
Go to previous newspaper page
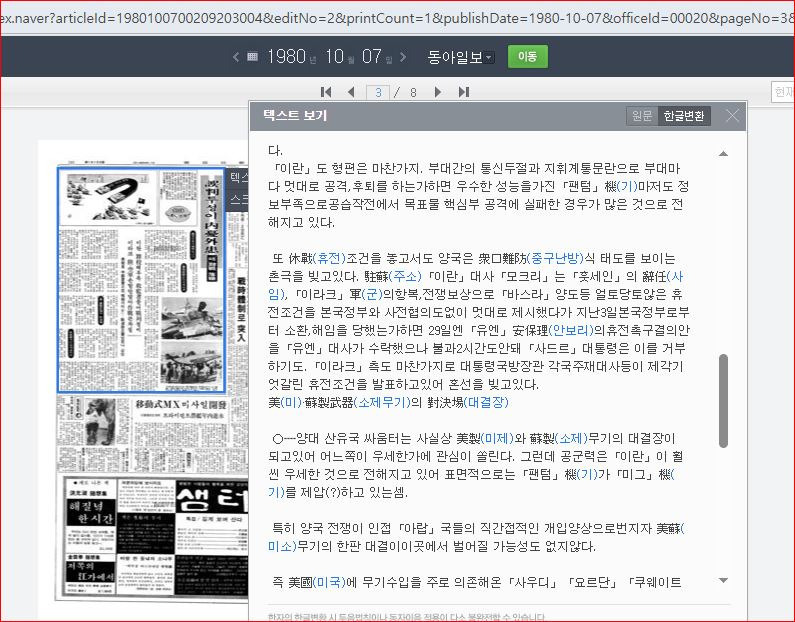[351, 92]
